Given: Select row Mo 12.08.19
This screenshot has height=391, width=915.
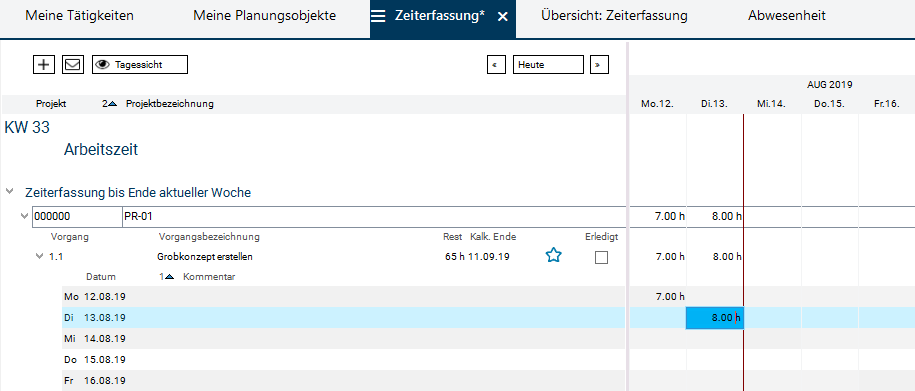Looking at the screenshot, I should pos(343,297).
